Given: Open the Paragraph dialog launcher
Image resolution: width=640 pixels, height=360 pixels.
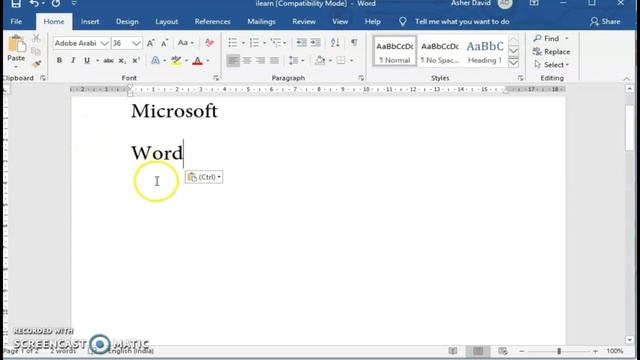Looking at the screenshot, I should tap(361, 78).
